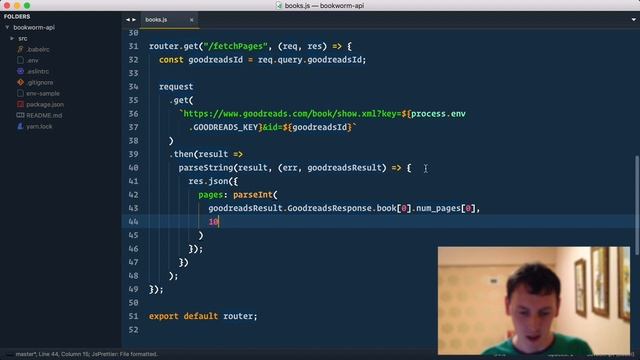This screenshot has width=640, height=360.
Task: Expand the src folder arrow
Action: click(12, 38)
